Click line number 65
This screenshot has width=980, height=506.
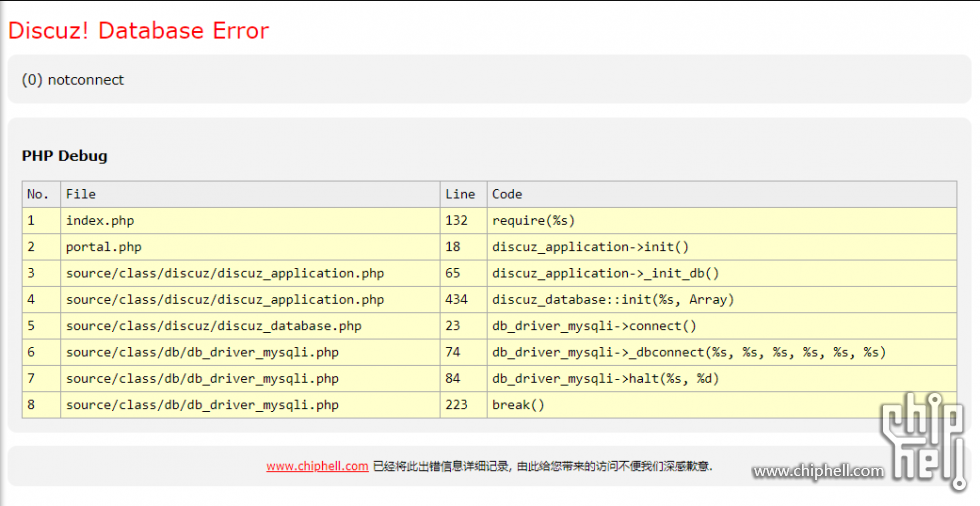pos(463,273)
